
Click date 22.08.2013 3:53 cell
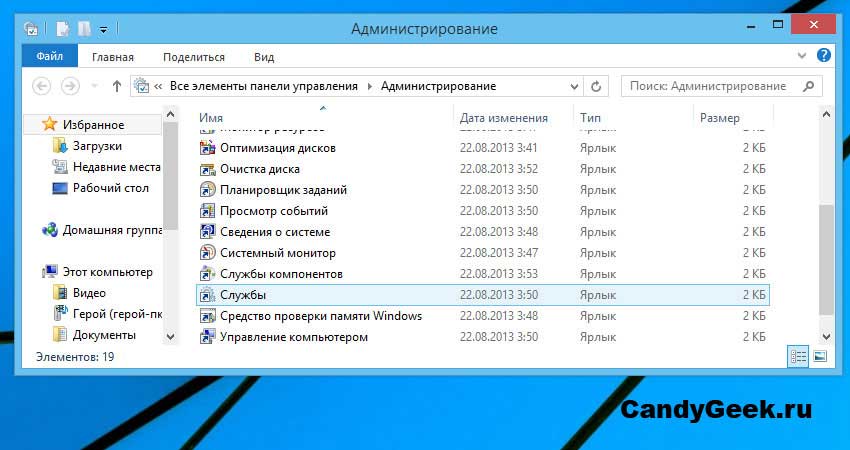[x=499, y=274]
